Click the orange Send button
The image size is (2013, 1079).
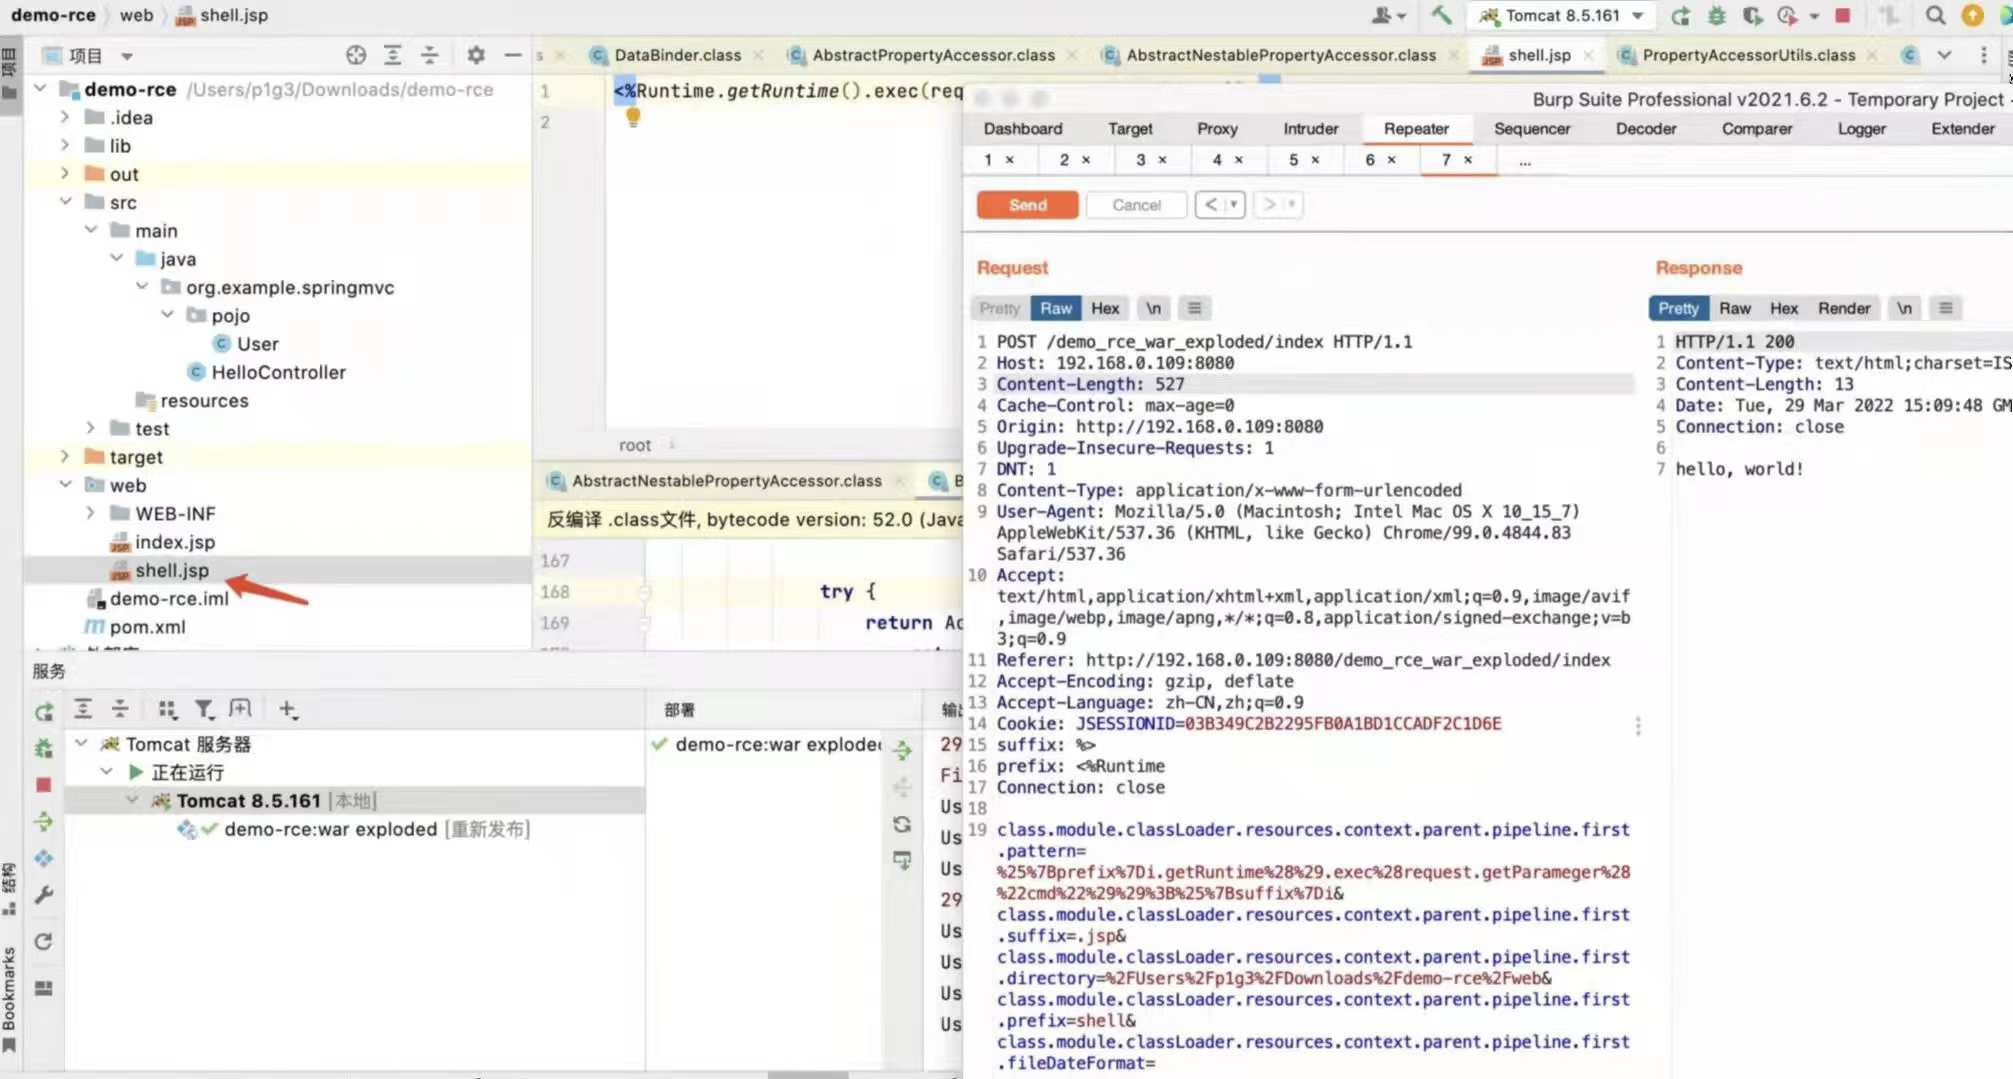point(1027,204)
